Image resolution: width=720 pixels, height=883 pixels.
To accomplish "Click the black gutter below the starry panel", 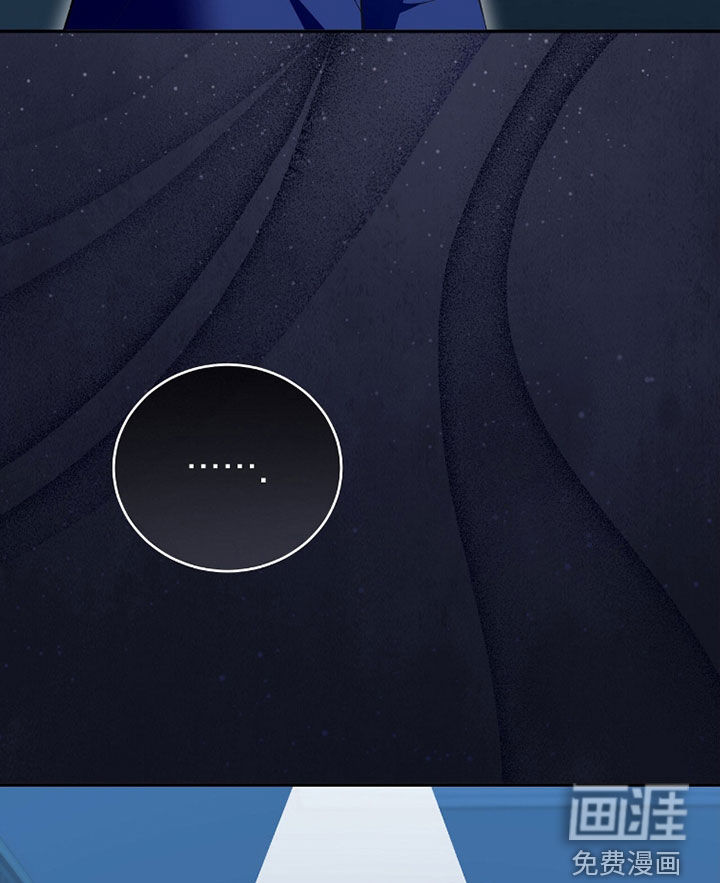I will coord(360,785).
